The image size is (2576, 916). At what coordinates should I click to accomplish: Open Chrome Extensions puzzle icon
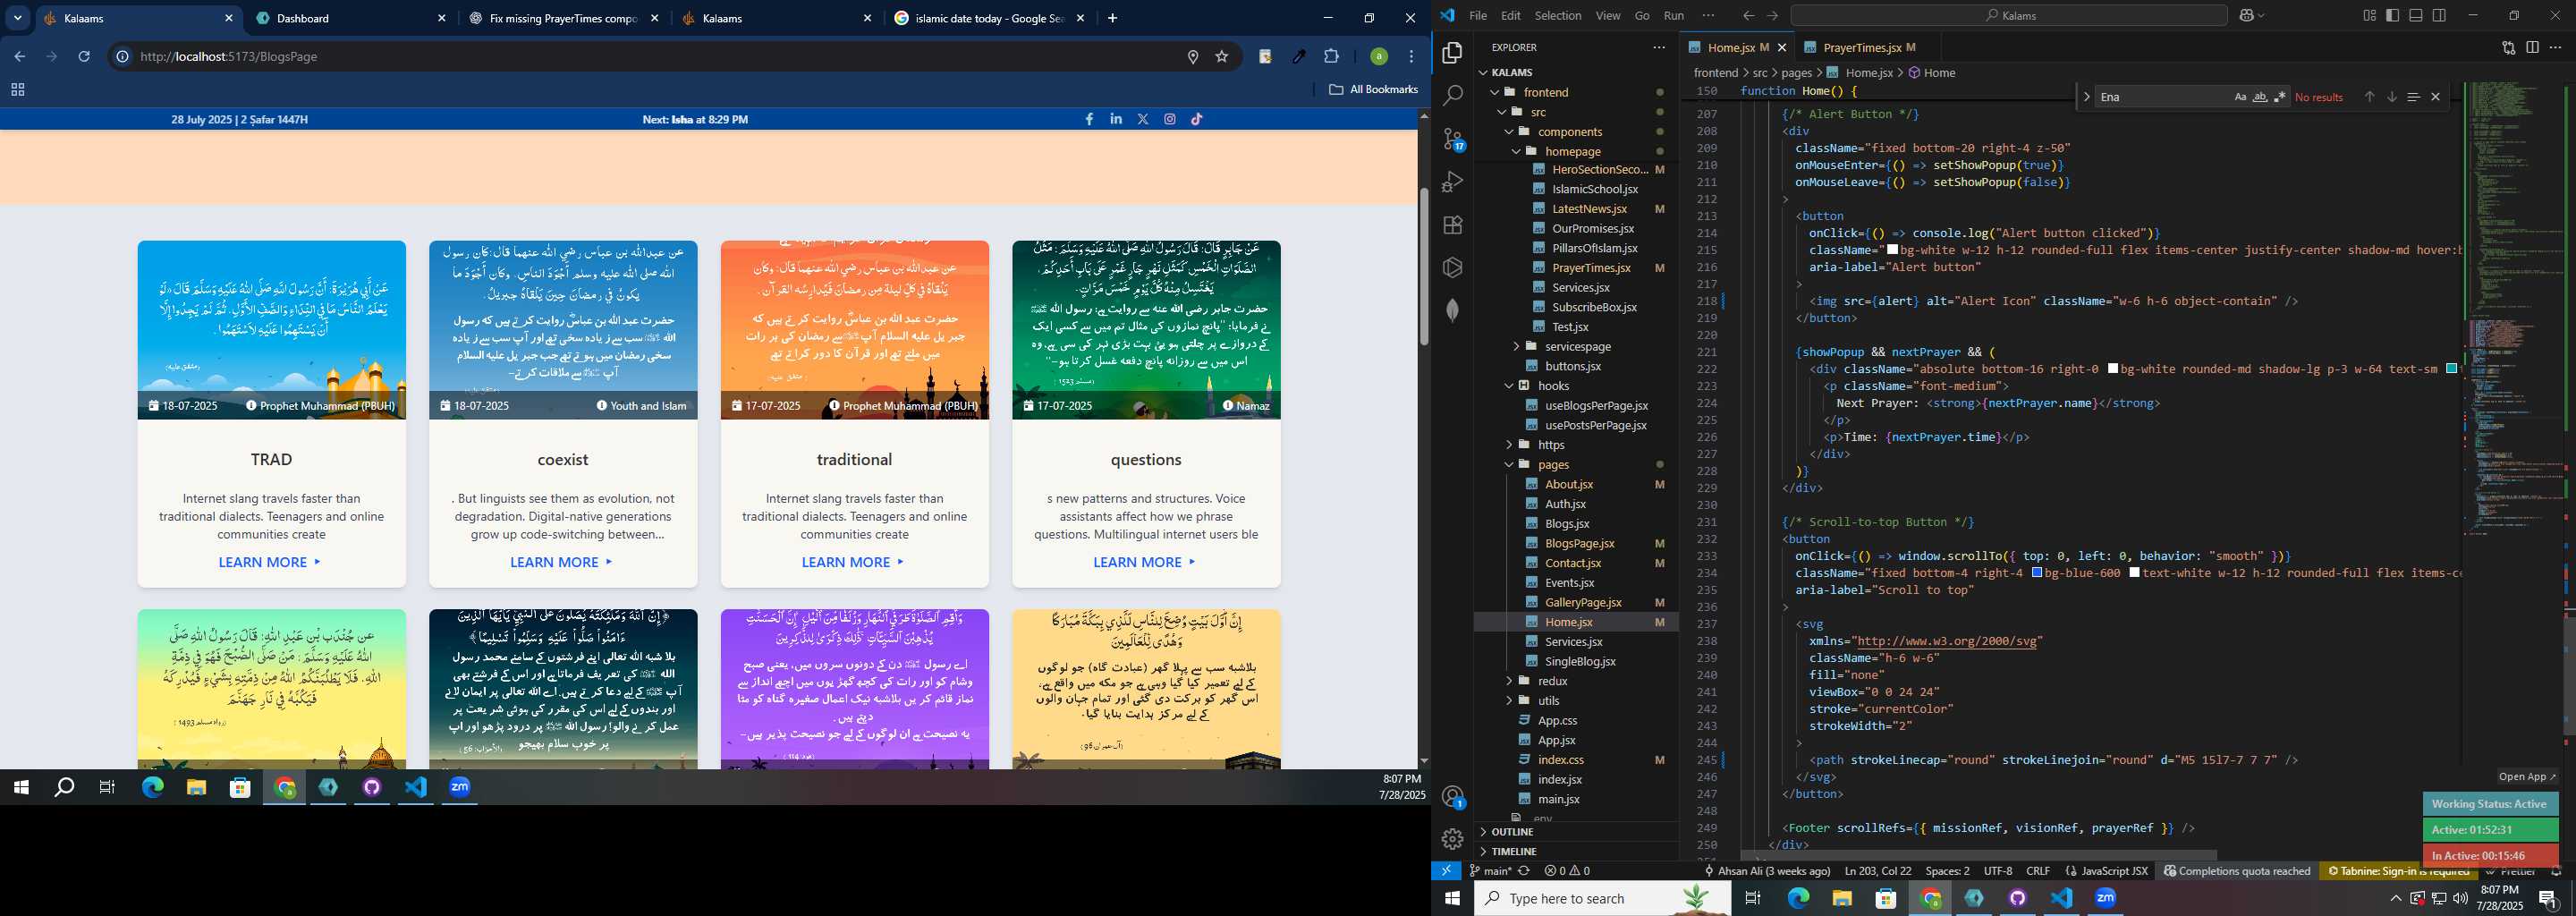pos(1331,57)
